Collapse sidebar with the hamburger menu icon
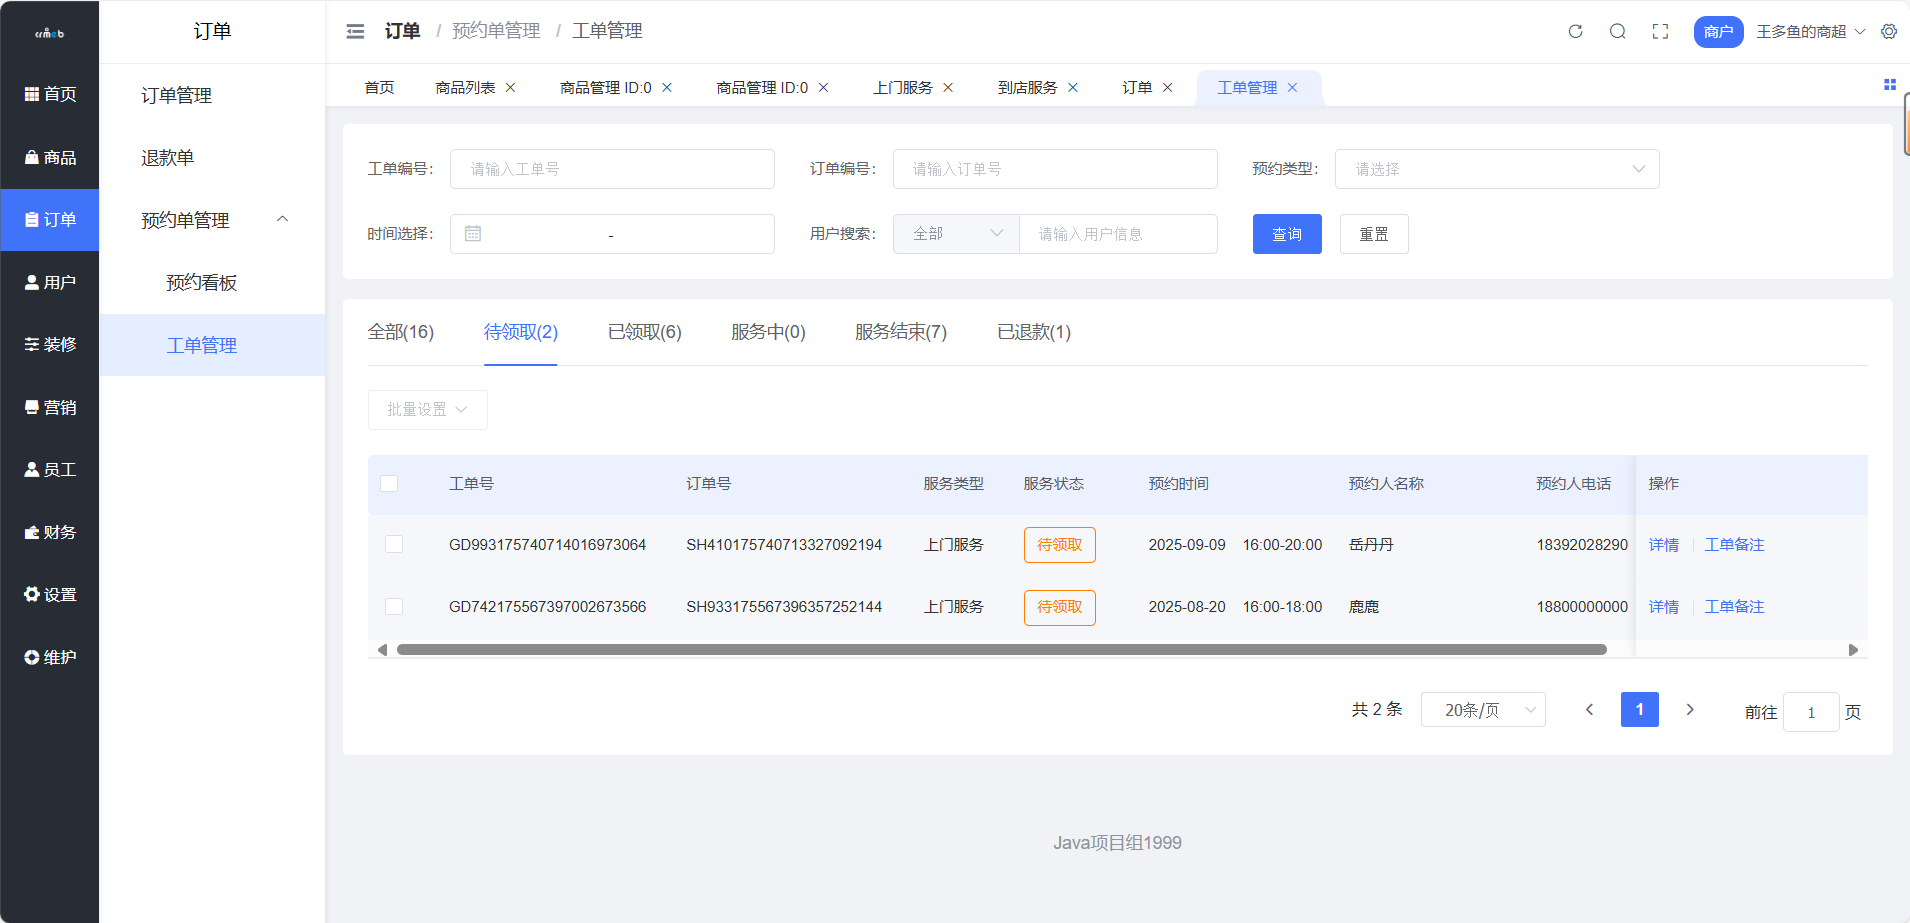This screenshot has width=1910, height=923. pyautogui.click(x=355, y=32)
